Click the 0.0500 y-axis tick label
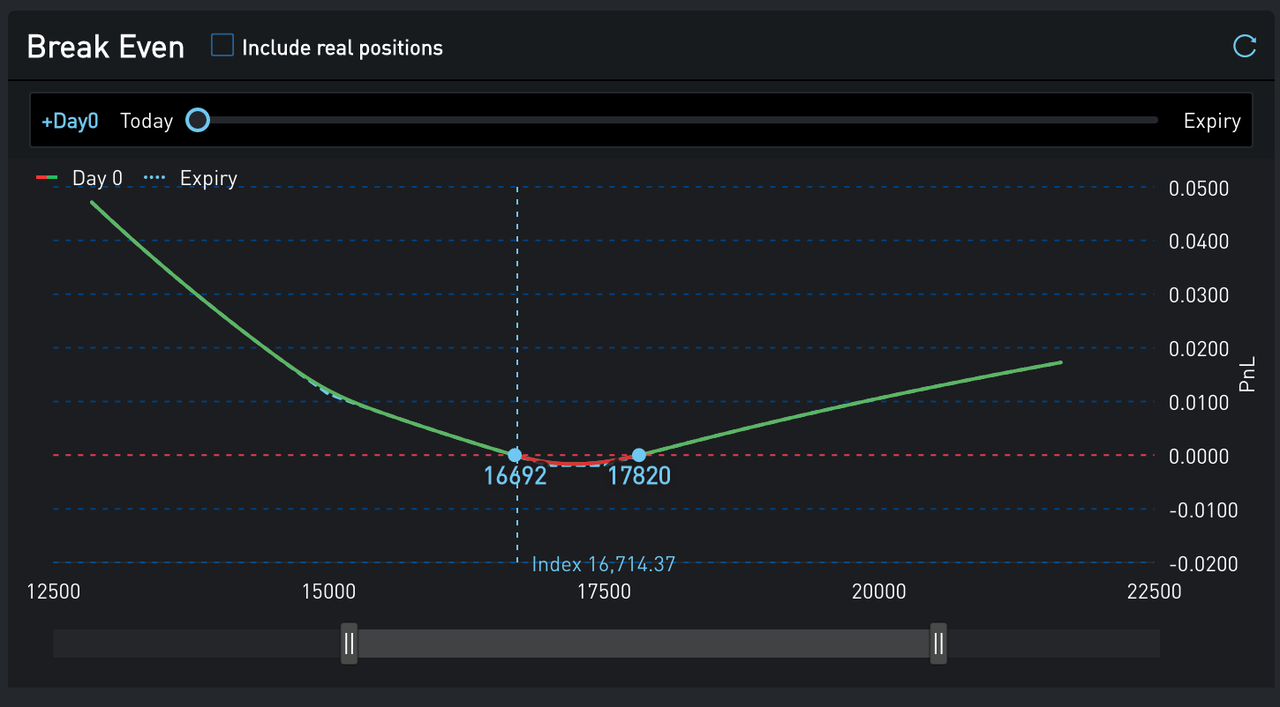 1198,188
